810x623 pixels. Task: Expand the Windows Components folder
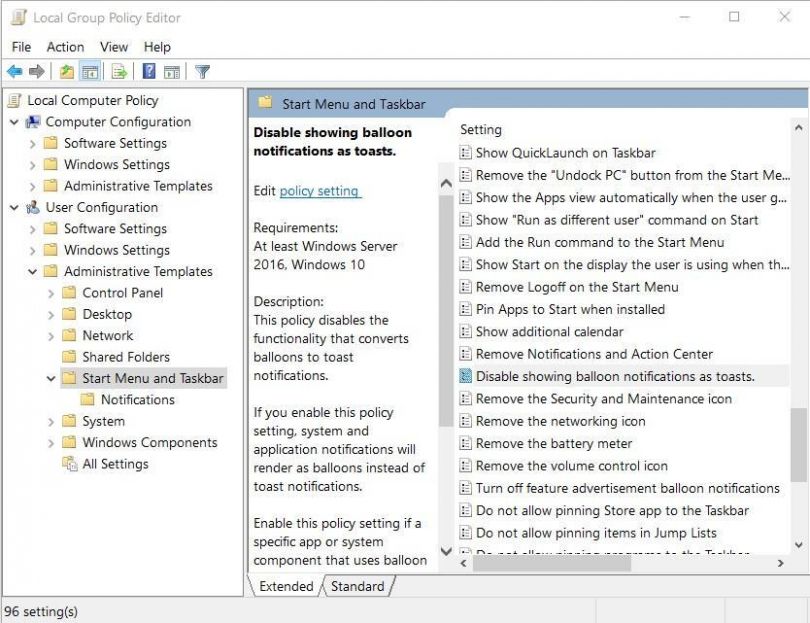pyautogui.click(x=51, y=443)
